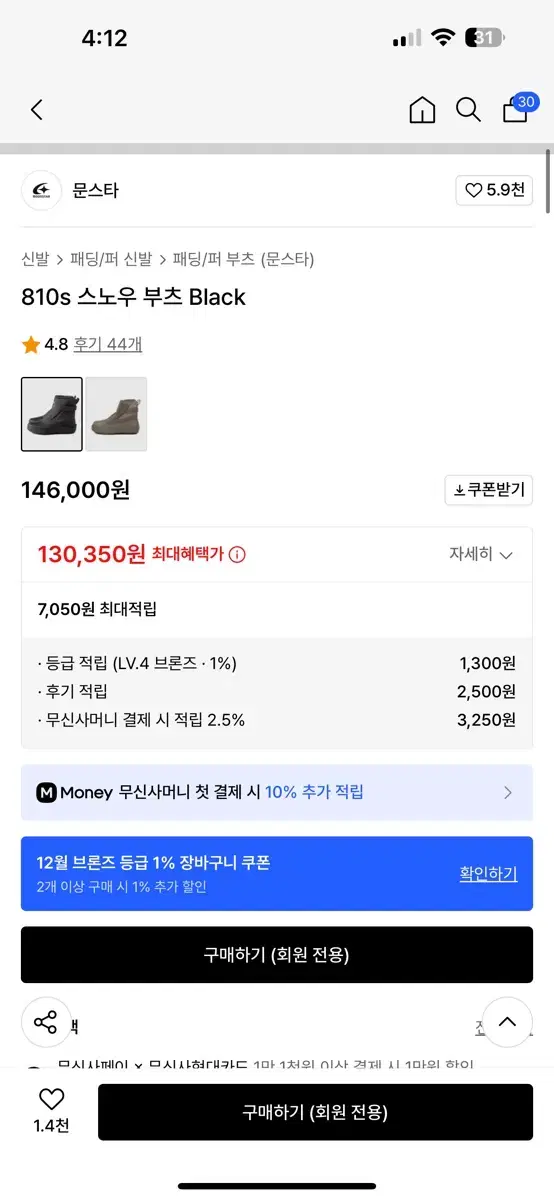
Task: Select the beige boot color thumbnail
Action: tap(116, 414)
